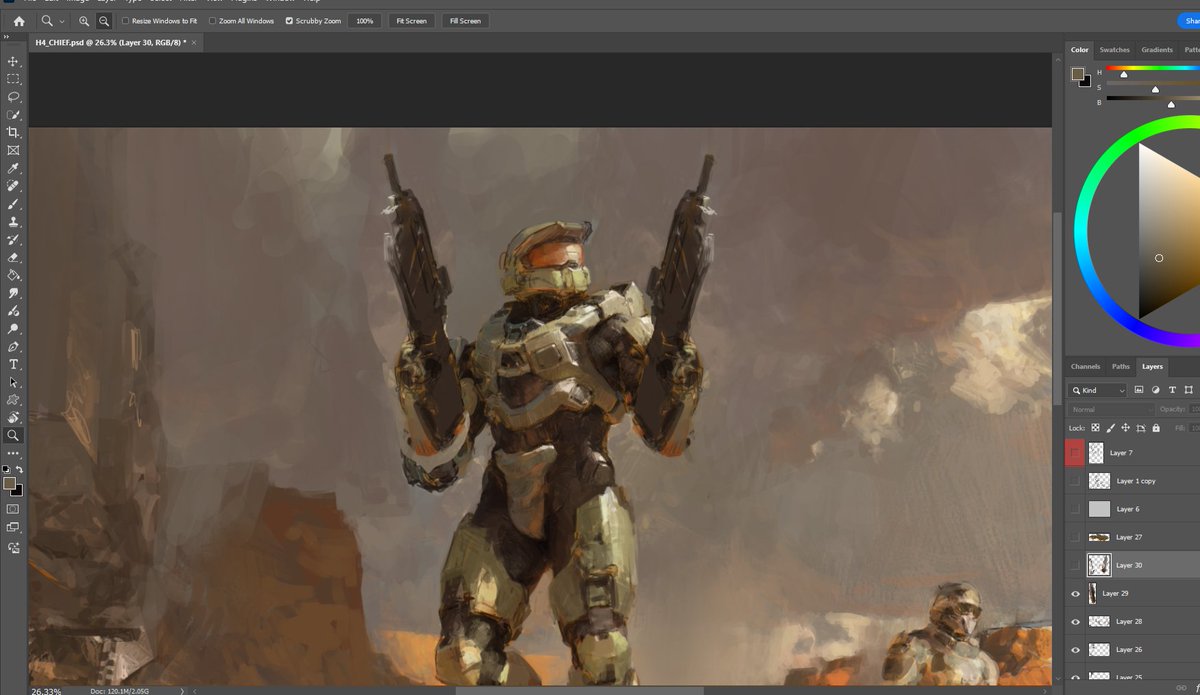This screenshot has height=695, width=1200.
Task: Disable the Scrubby Zoom checkbox
Action: coord(290,21)
